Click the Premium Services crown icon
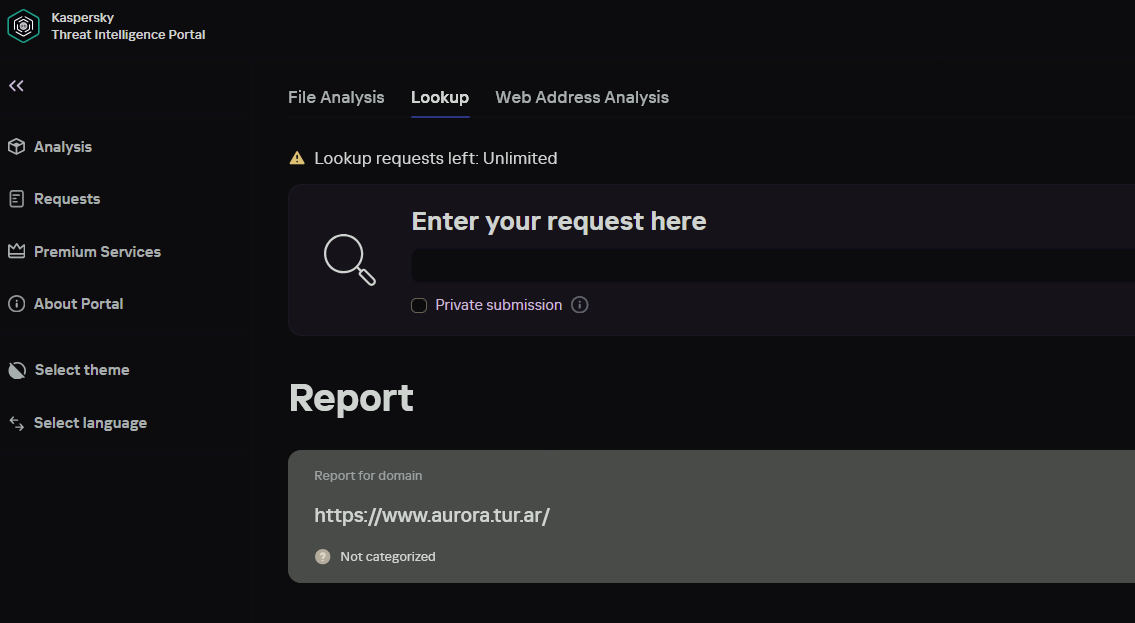This screenshot has width=1135, height=623. 16,251
